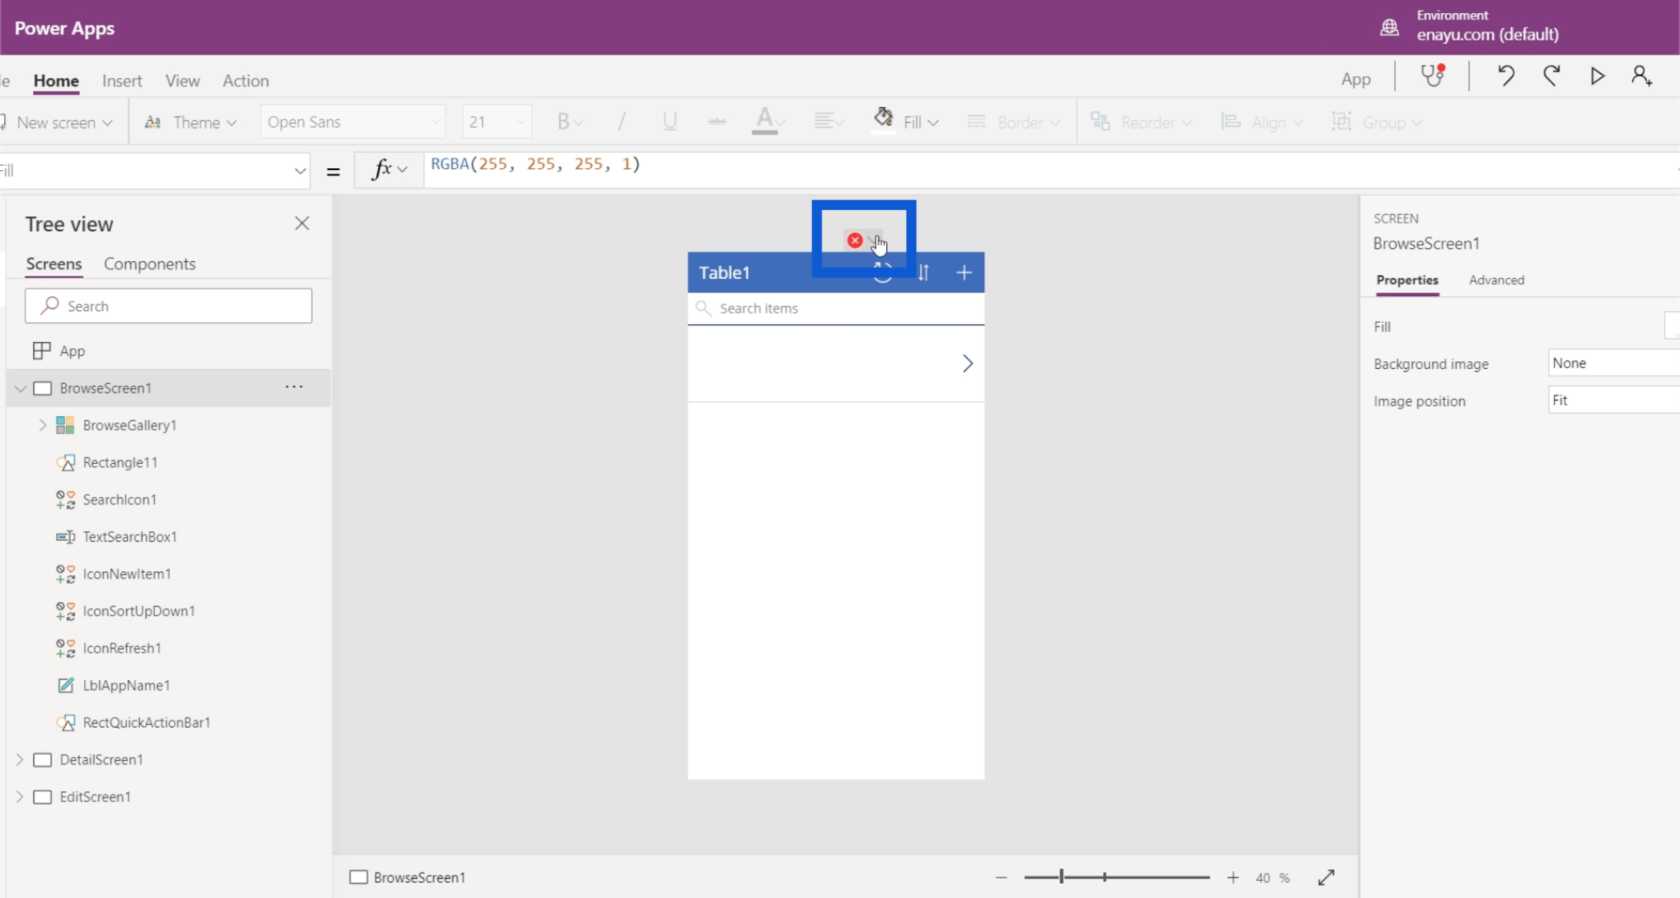This screenshot has height=898, width=1680.
Task: Click the Environment globe icon
Action: tap(1389, 27)
